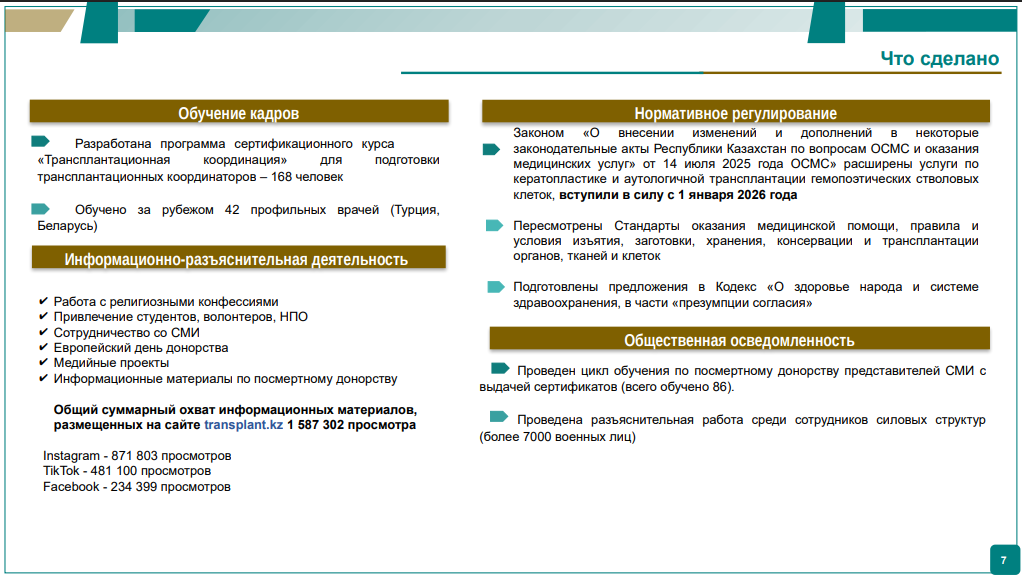Click the Instagram views statistic line
Image resolution: width=1022 pixels, height=577 pixels.
(x=137, y=456)
